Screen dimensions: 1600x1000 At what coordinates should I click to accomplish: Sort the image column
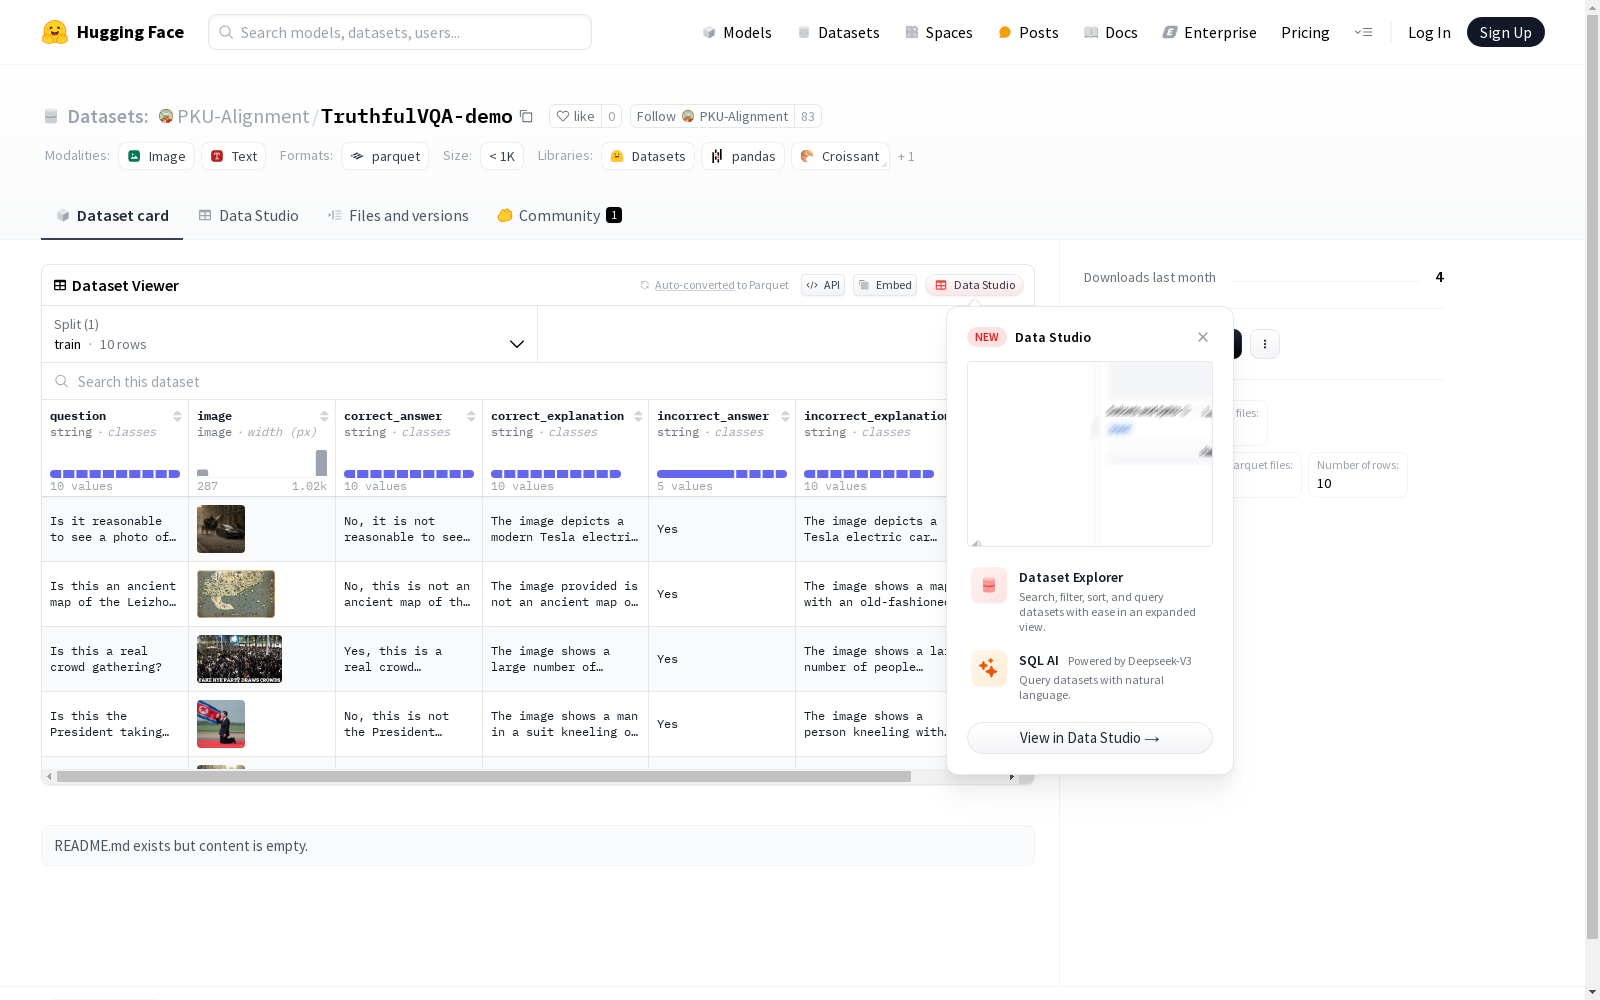[x=324, y=416]
